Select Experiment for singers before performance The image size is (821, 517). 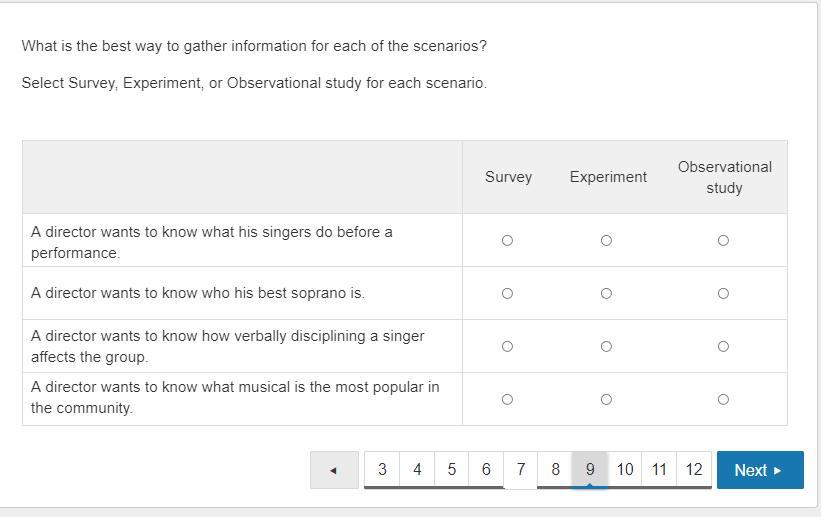click(606, 240)
